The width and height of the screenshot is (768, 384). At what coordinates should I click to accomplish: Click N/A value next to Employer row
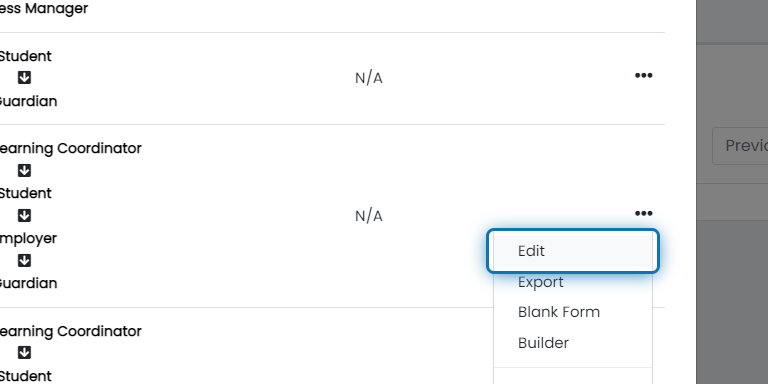(369, 216)
